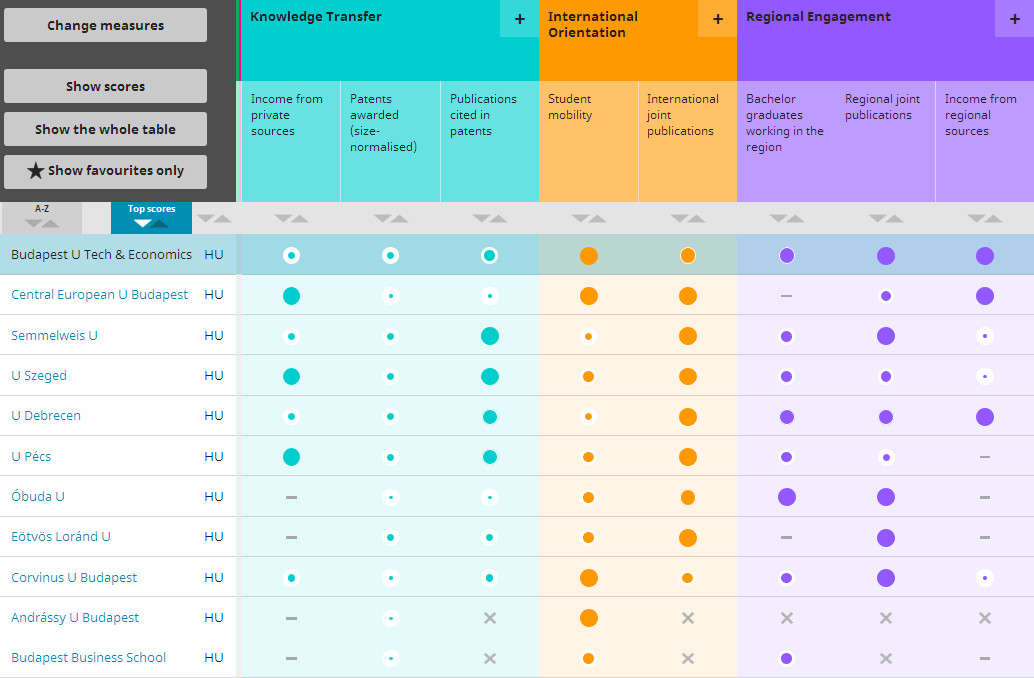Image resolution: width=1034 pixels, height=678 pixels.
Task: Click Óbuda U Bachelor graduates in region dot
Action: [787, 497]
